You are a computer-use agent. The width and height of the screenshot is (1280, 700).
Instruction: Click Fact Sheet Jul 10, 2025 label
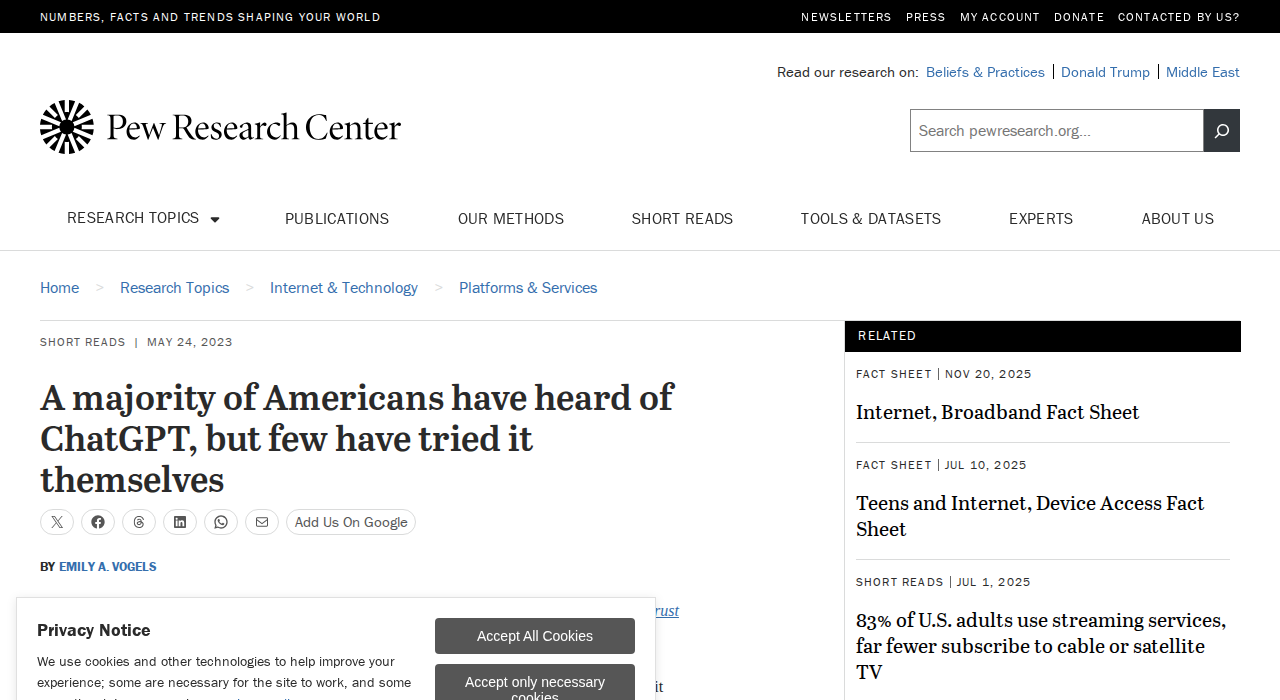[941, 465]
